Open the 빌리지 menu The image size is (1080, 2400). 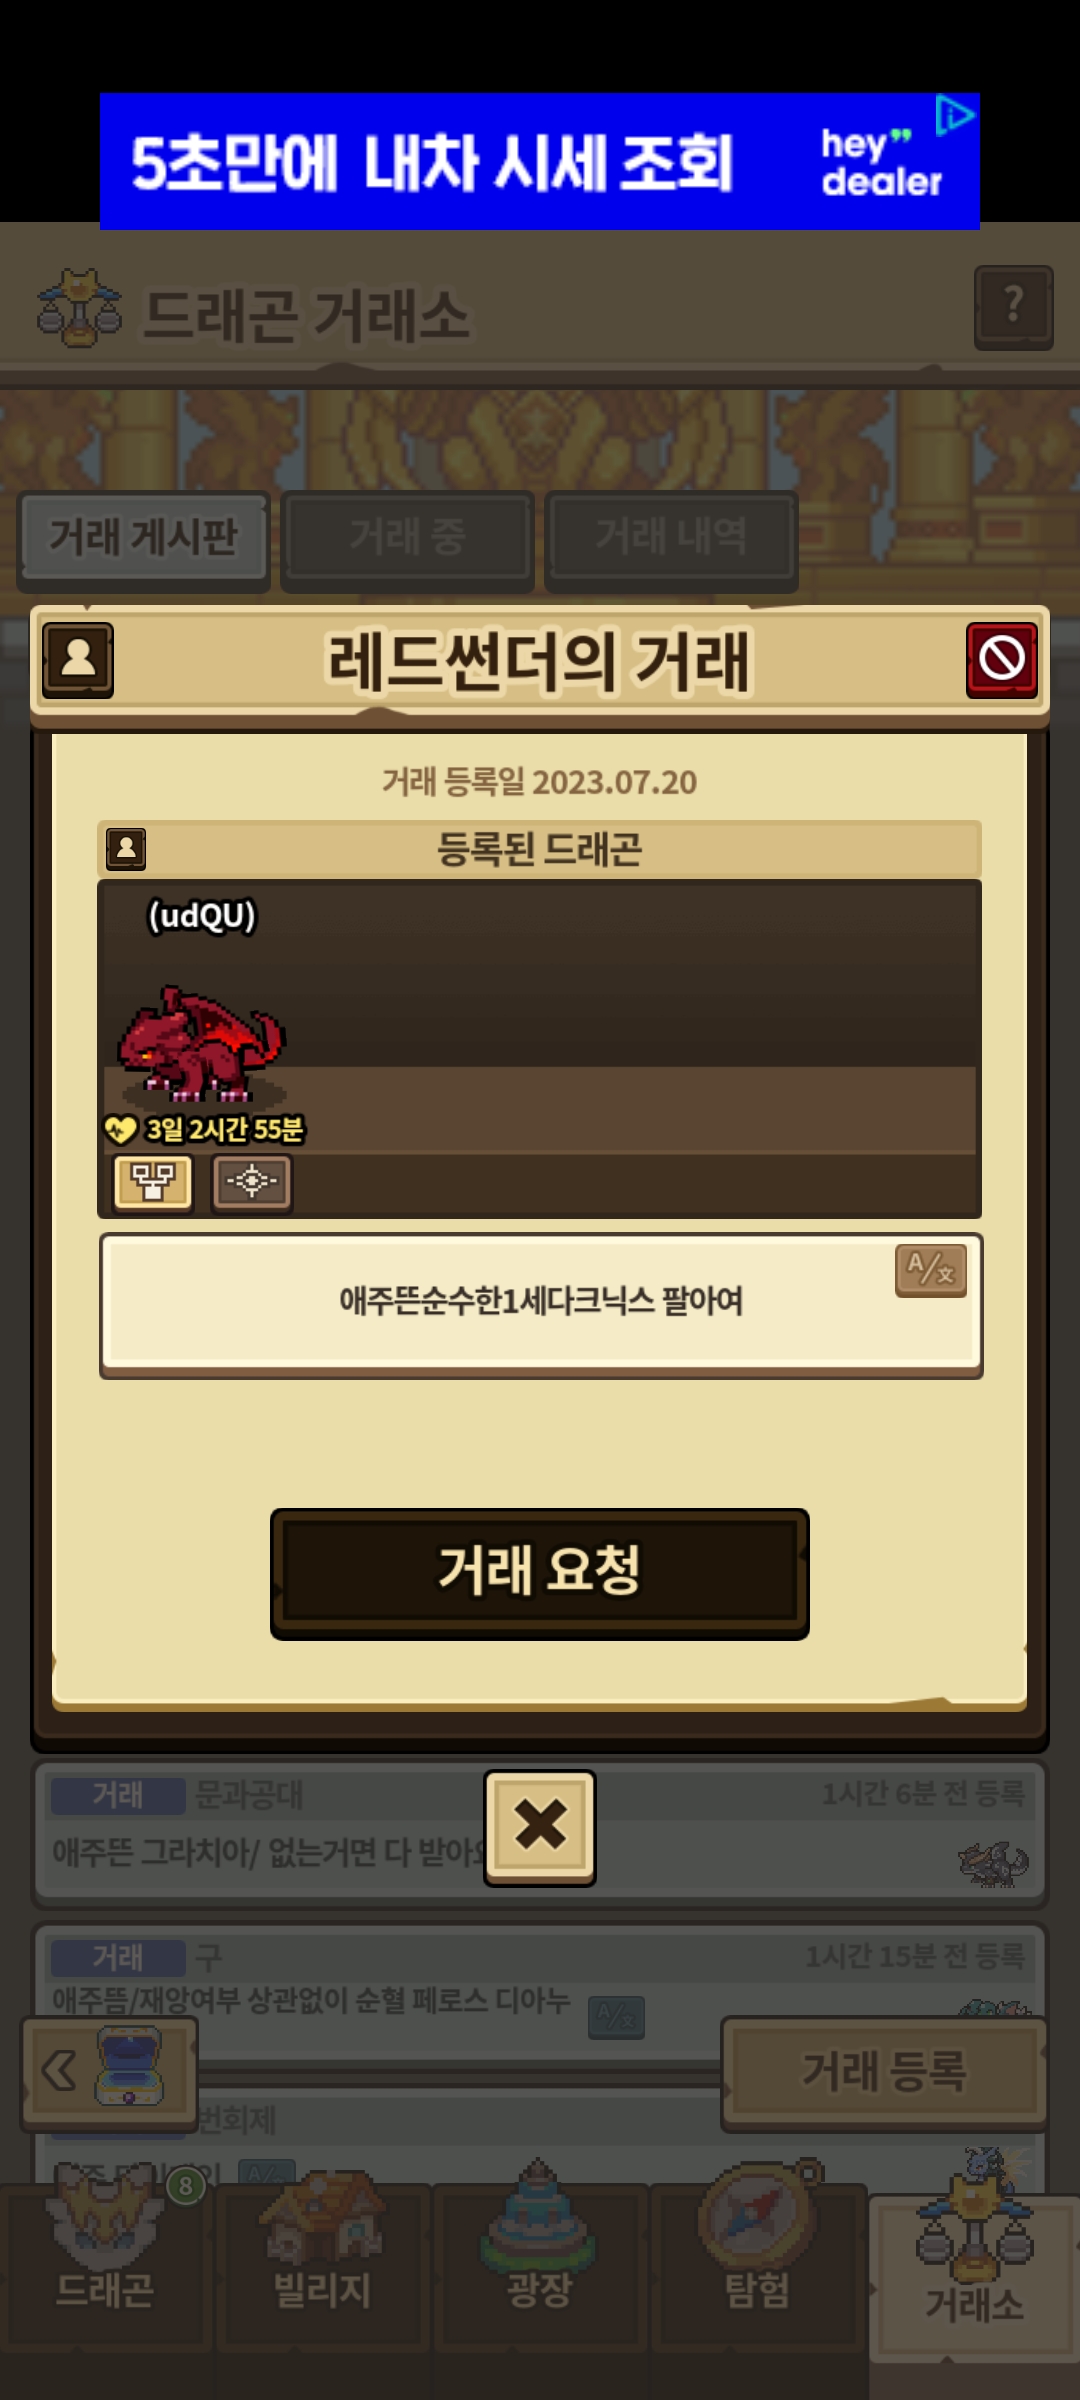coord(323,2265)
